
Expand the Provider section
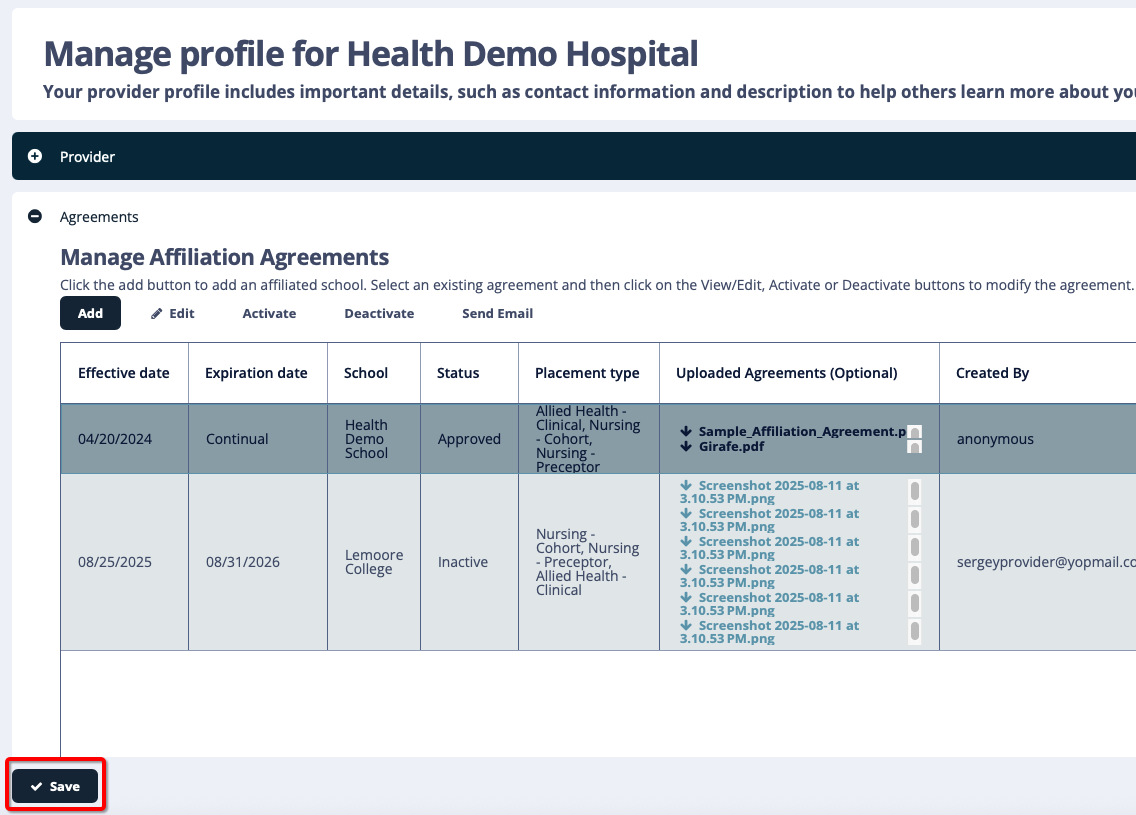coord(35,156)
